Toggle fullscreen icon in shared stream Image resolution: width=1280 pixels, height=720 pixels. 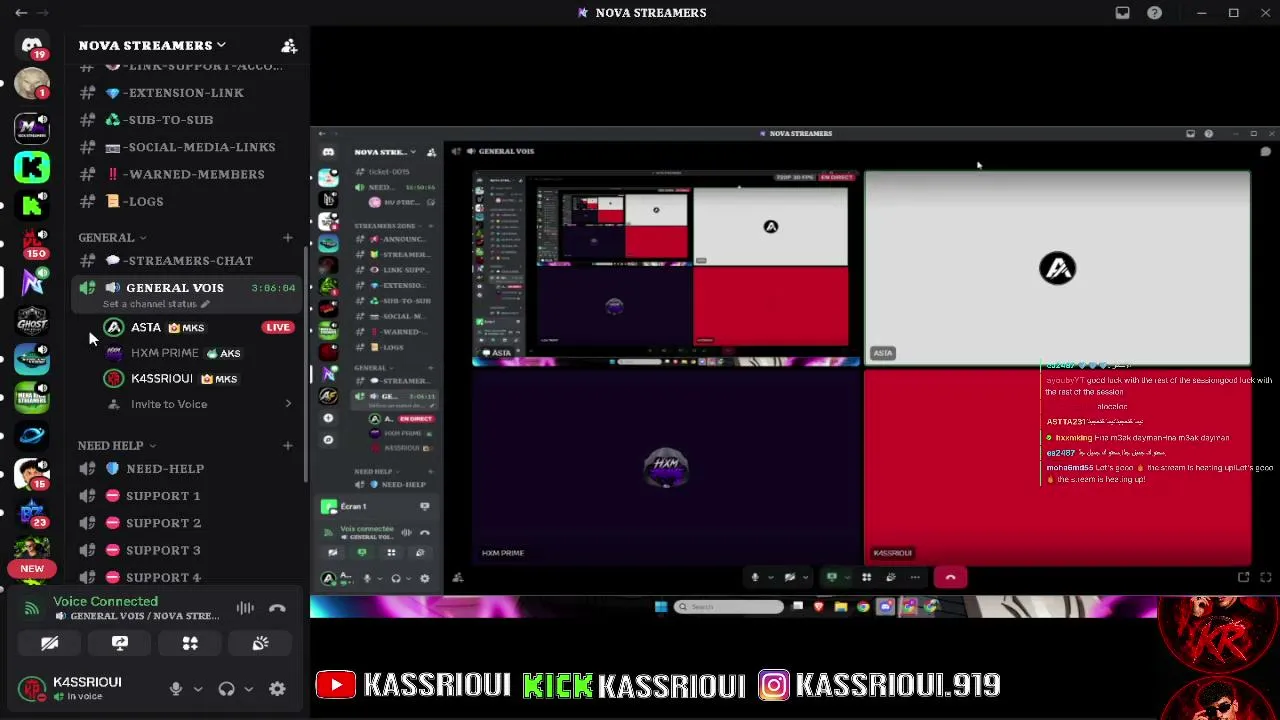click(x=1265, y=577)
